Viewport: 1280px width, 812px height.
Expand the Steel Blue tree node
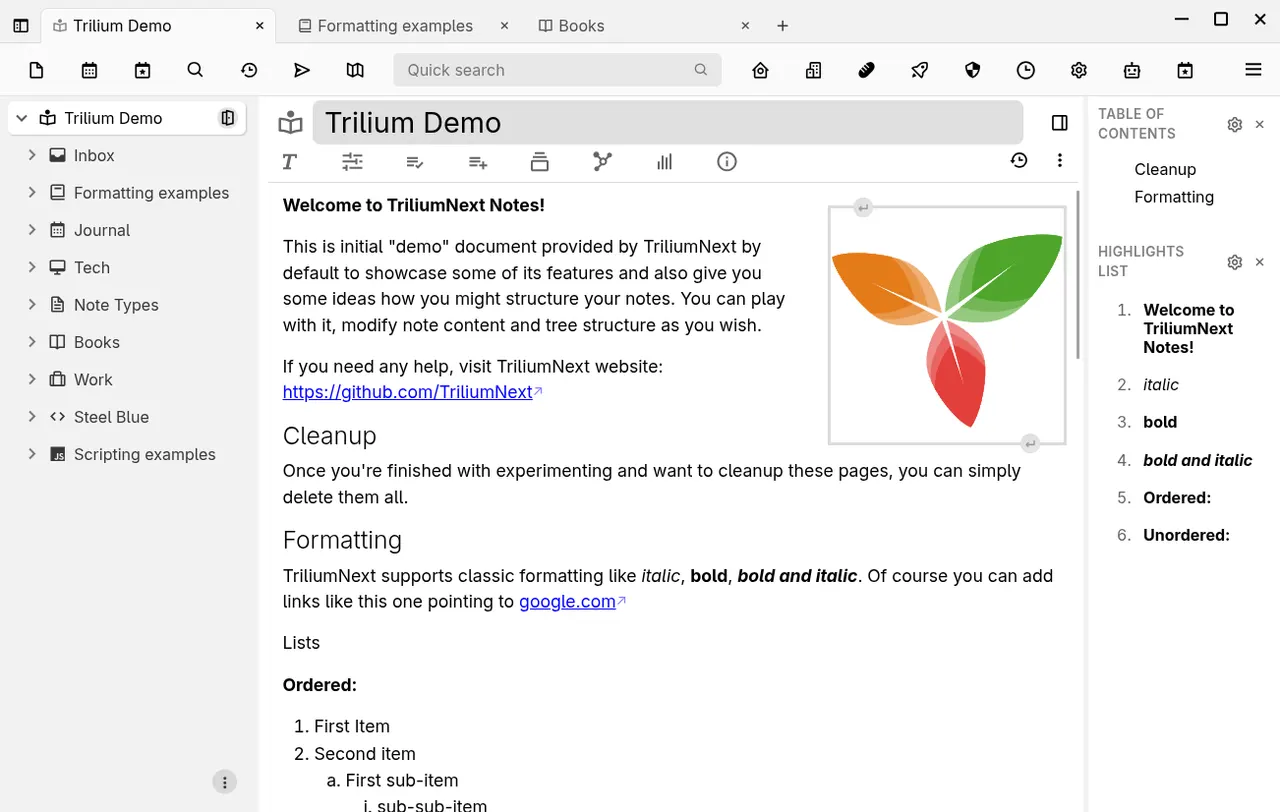[x=32, y=416]
